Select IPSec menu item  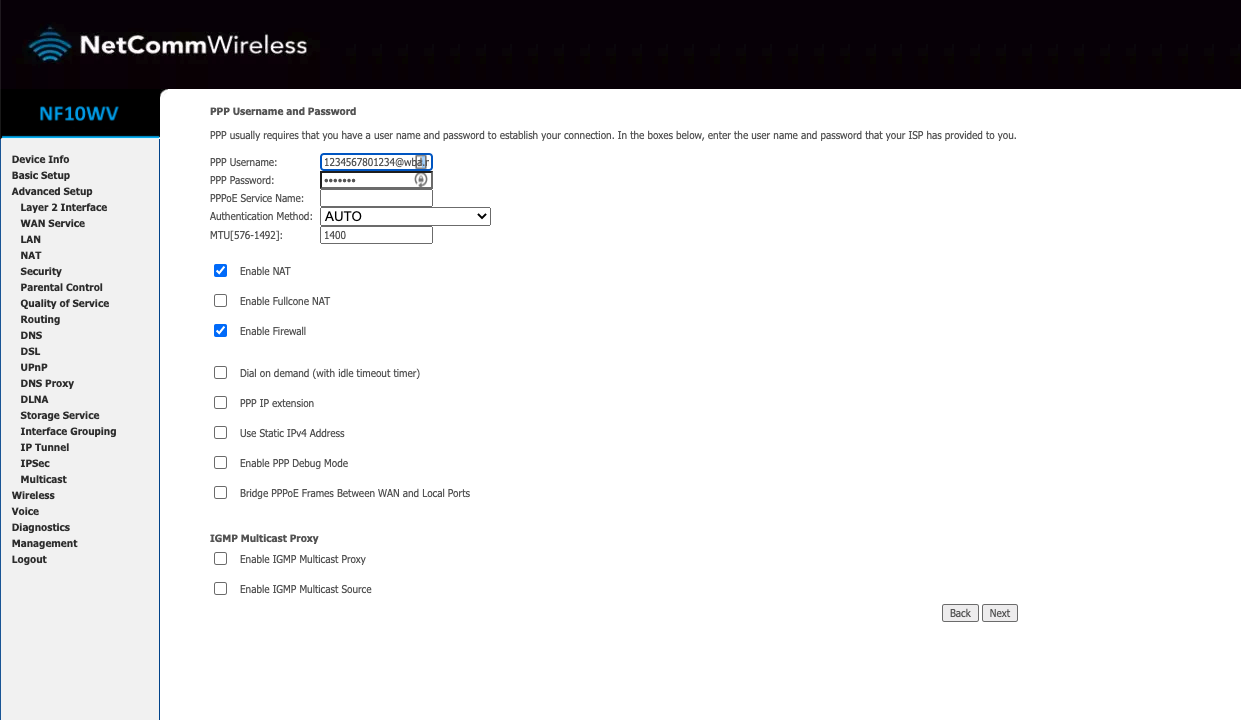point(35,464)
